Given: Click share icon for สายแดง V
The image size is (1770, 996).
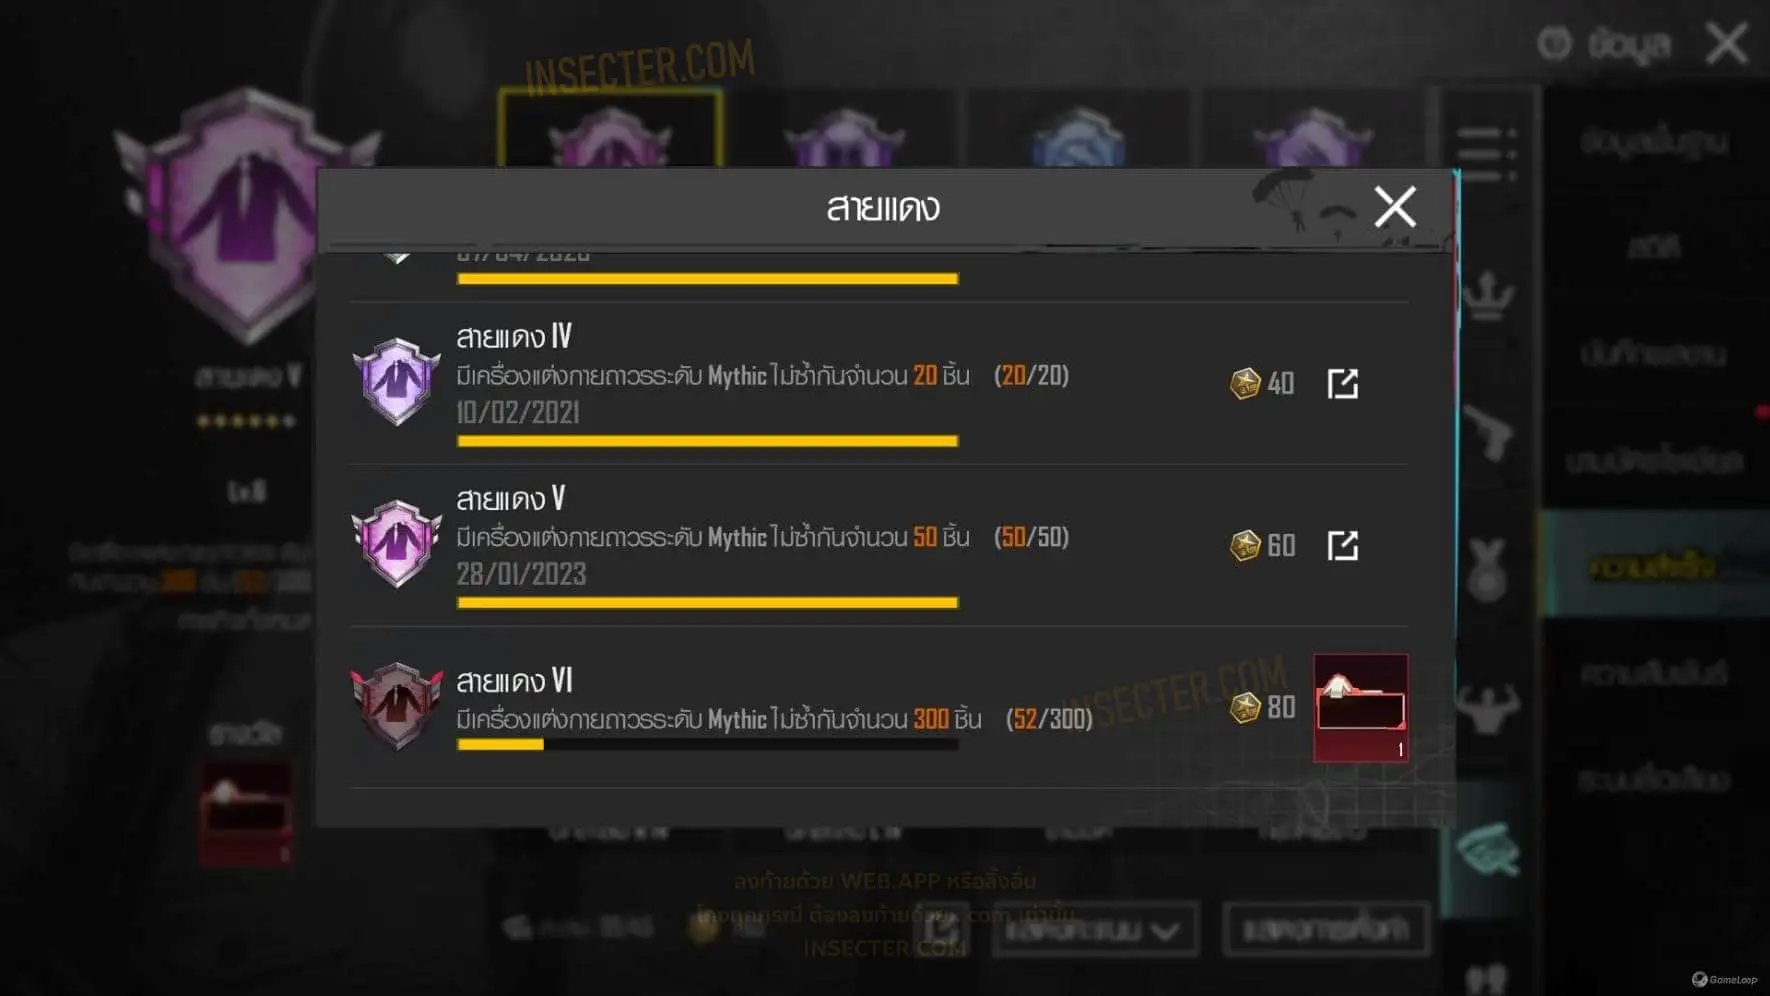Looking at the screenshot, I should (1342, 545).
